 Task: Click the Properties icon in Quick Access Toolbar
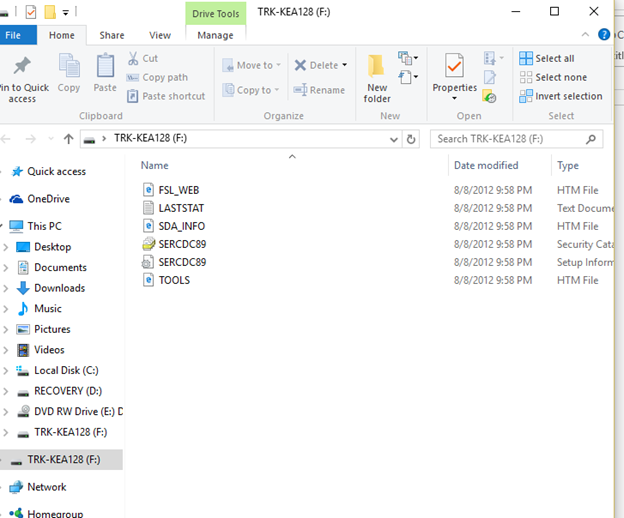tap(31, 12)
